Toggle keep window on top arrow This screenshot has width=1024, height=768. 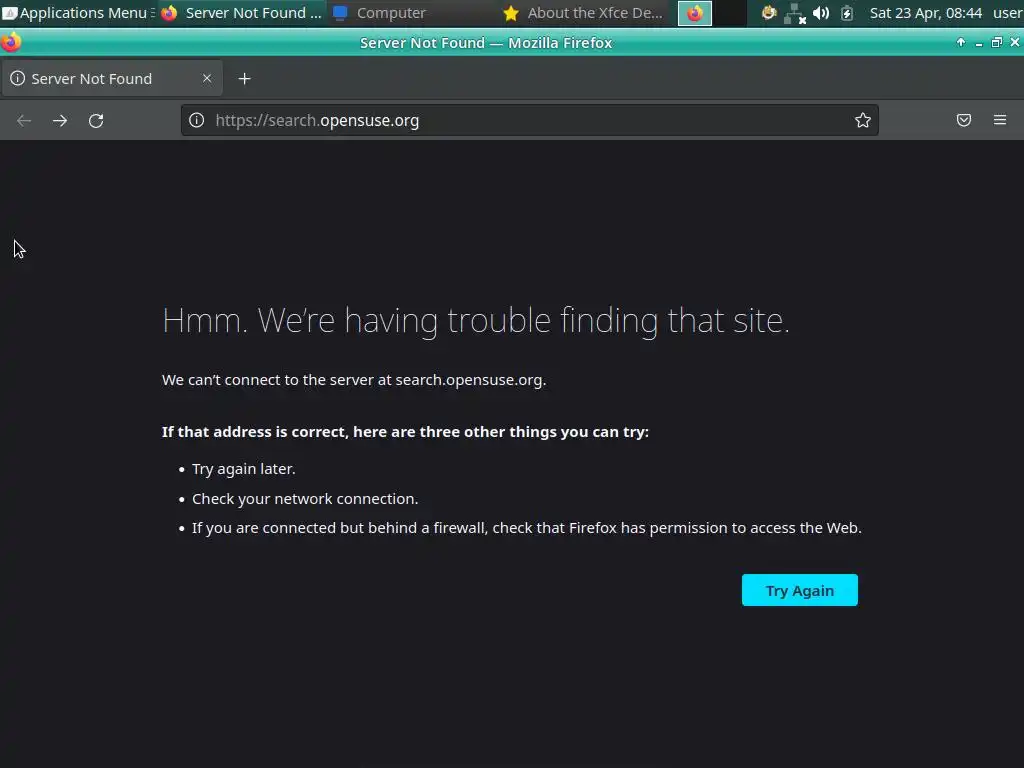click(x=961, y=42)
